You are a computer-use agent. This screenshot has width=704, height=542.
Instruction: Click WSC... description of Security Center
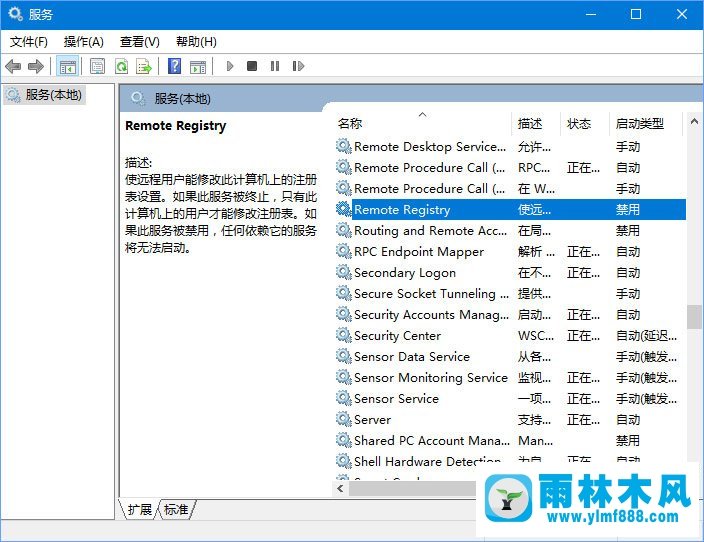click(x=536, y=335)
